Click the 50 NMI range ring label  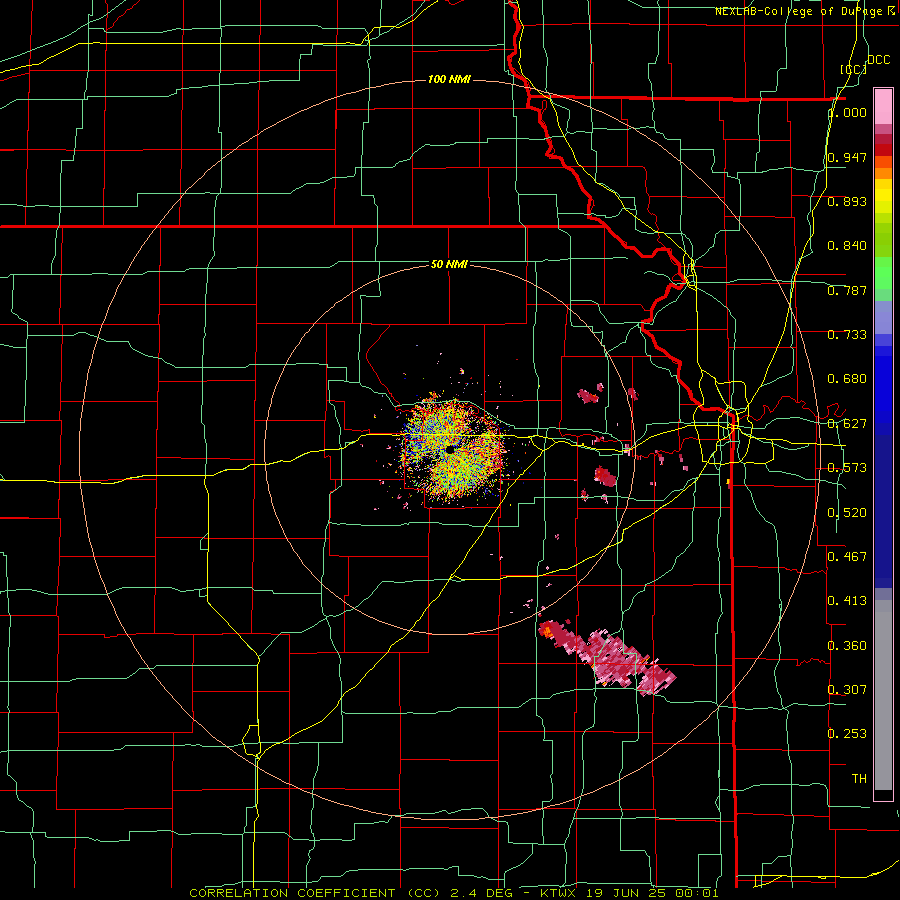[x=449, y=264]
